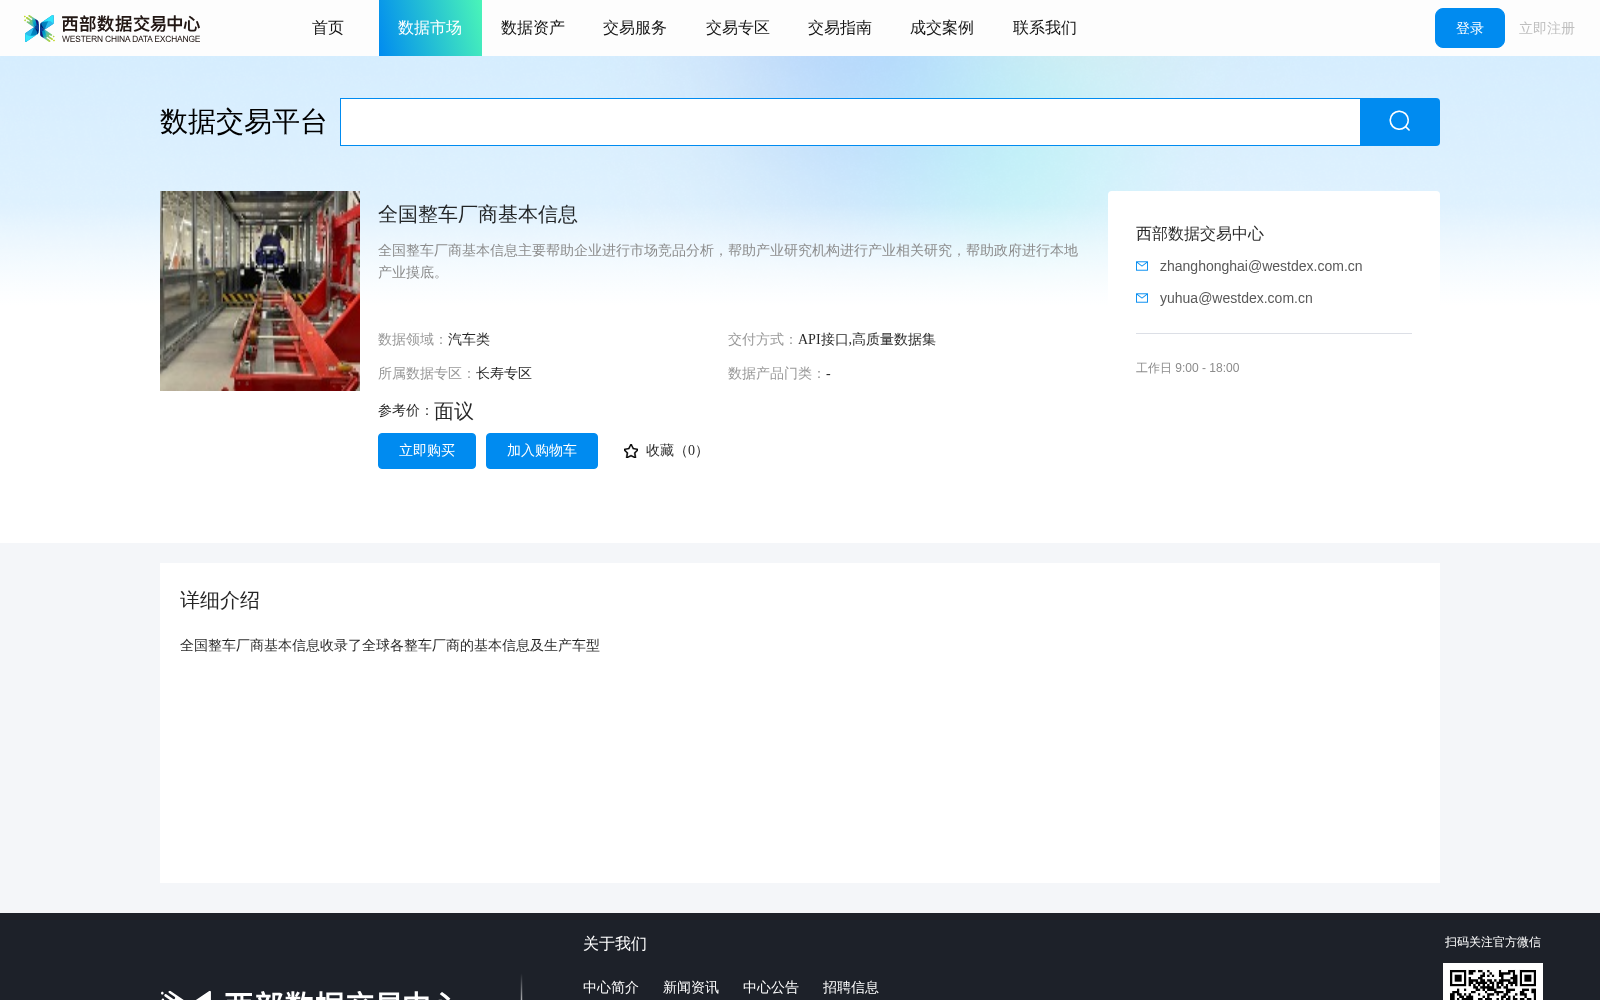1600x1000 pixels.
Task: Open 成交案例 in navigation
Action: (942, 28)
